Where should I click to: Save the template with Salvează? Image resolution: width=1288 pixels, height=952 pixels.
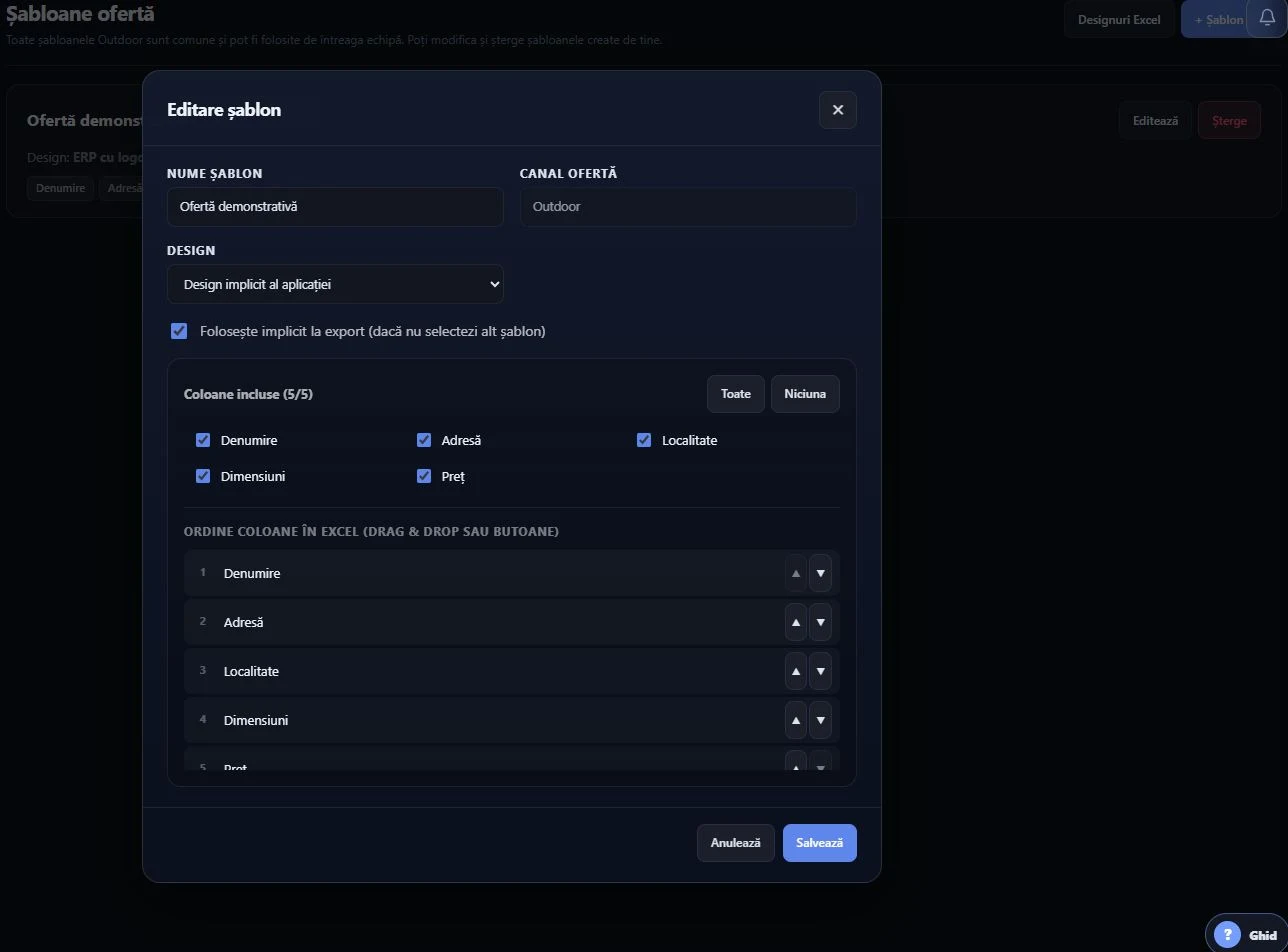[820, 843]
